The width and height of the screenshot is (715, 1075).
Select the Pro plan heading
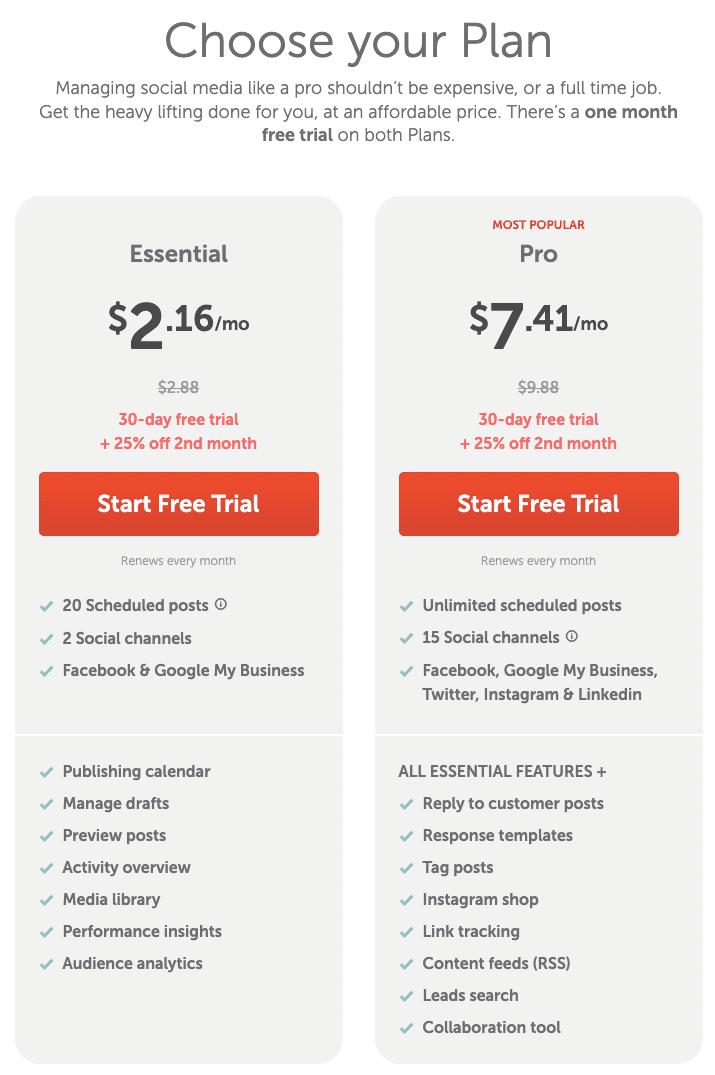(x=539, y=254)
